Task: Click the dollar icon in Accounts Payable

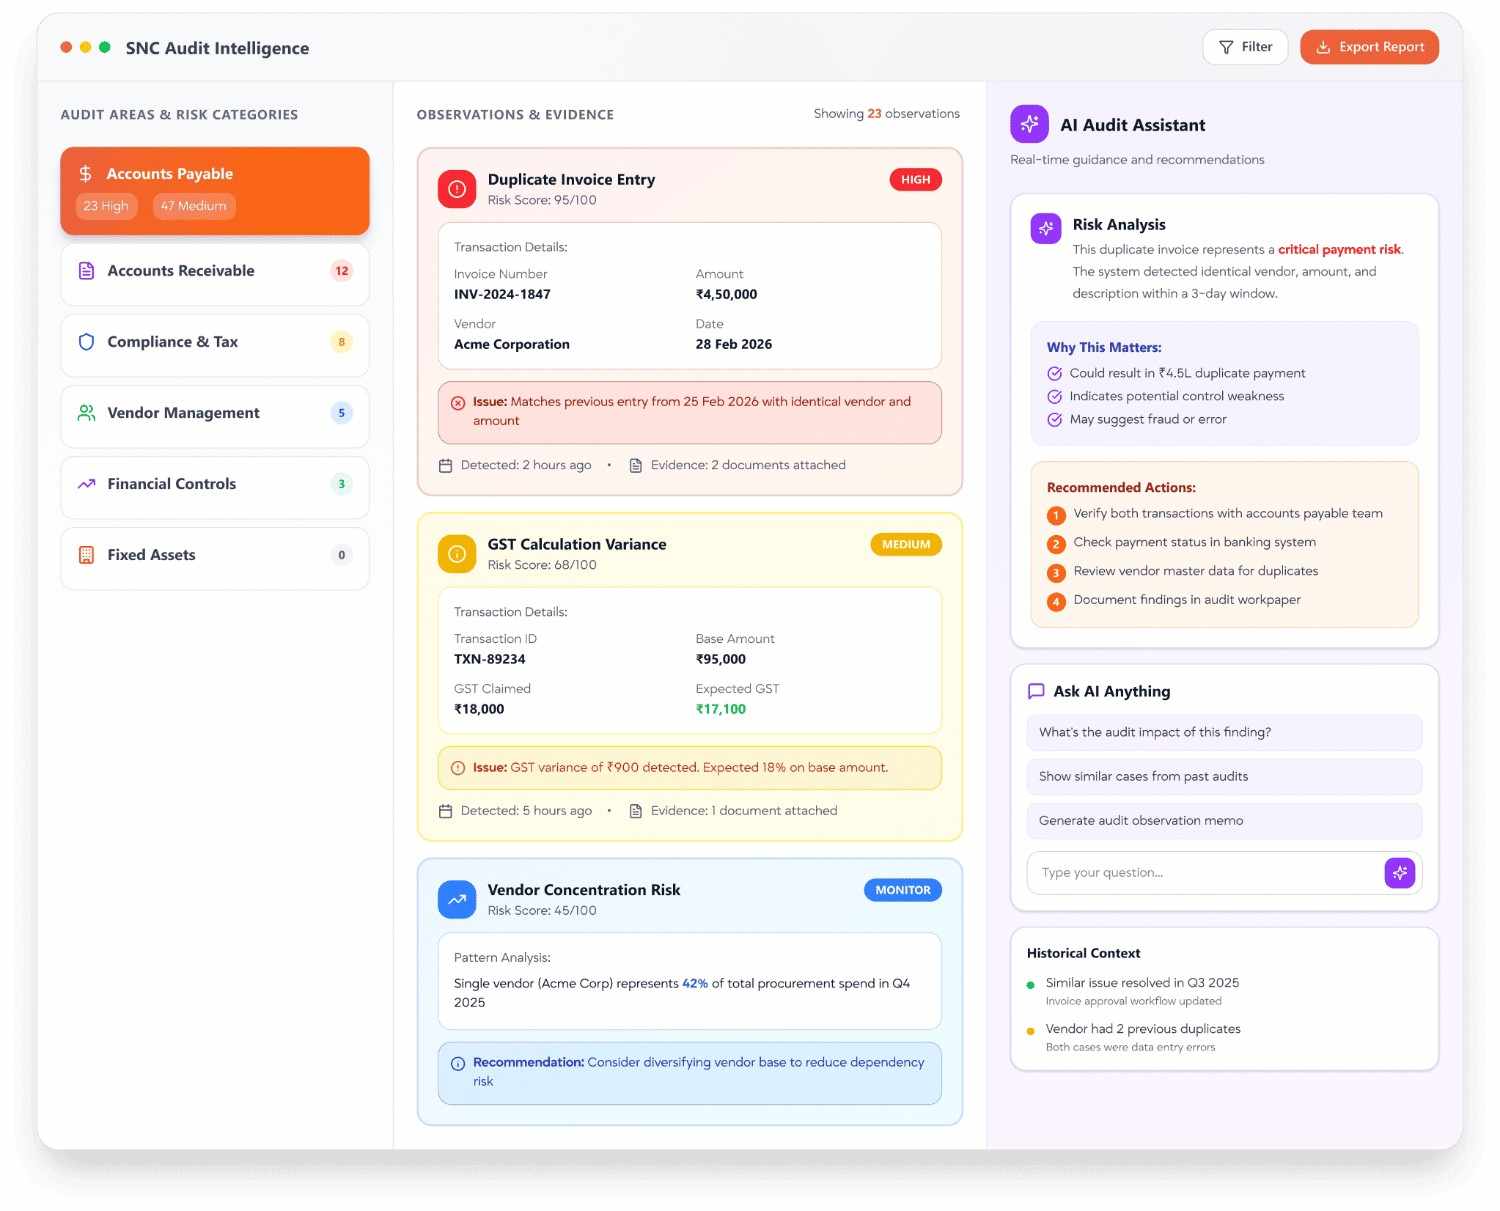Action: click(x=86, y=174)
